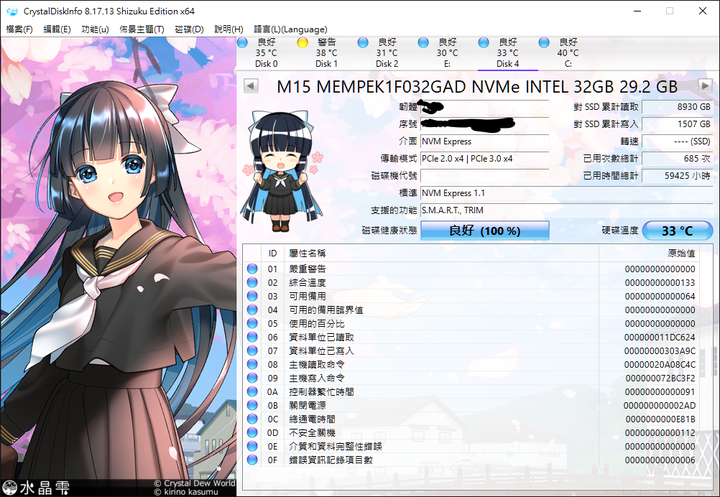Click the blue status orb for Disk 2
The width and height of the screenshot is (720, 497).
[x=363, y=42]
